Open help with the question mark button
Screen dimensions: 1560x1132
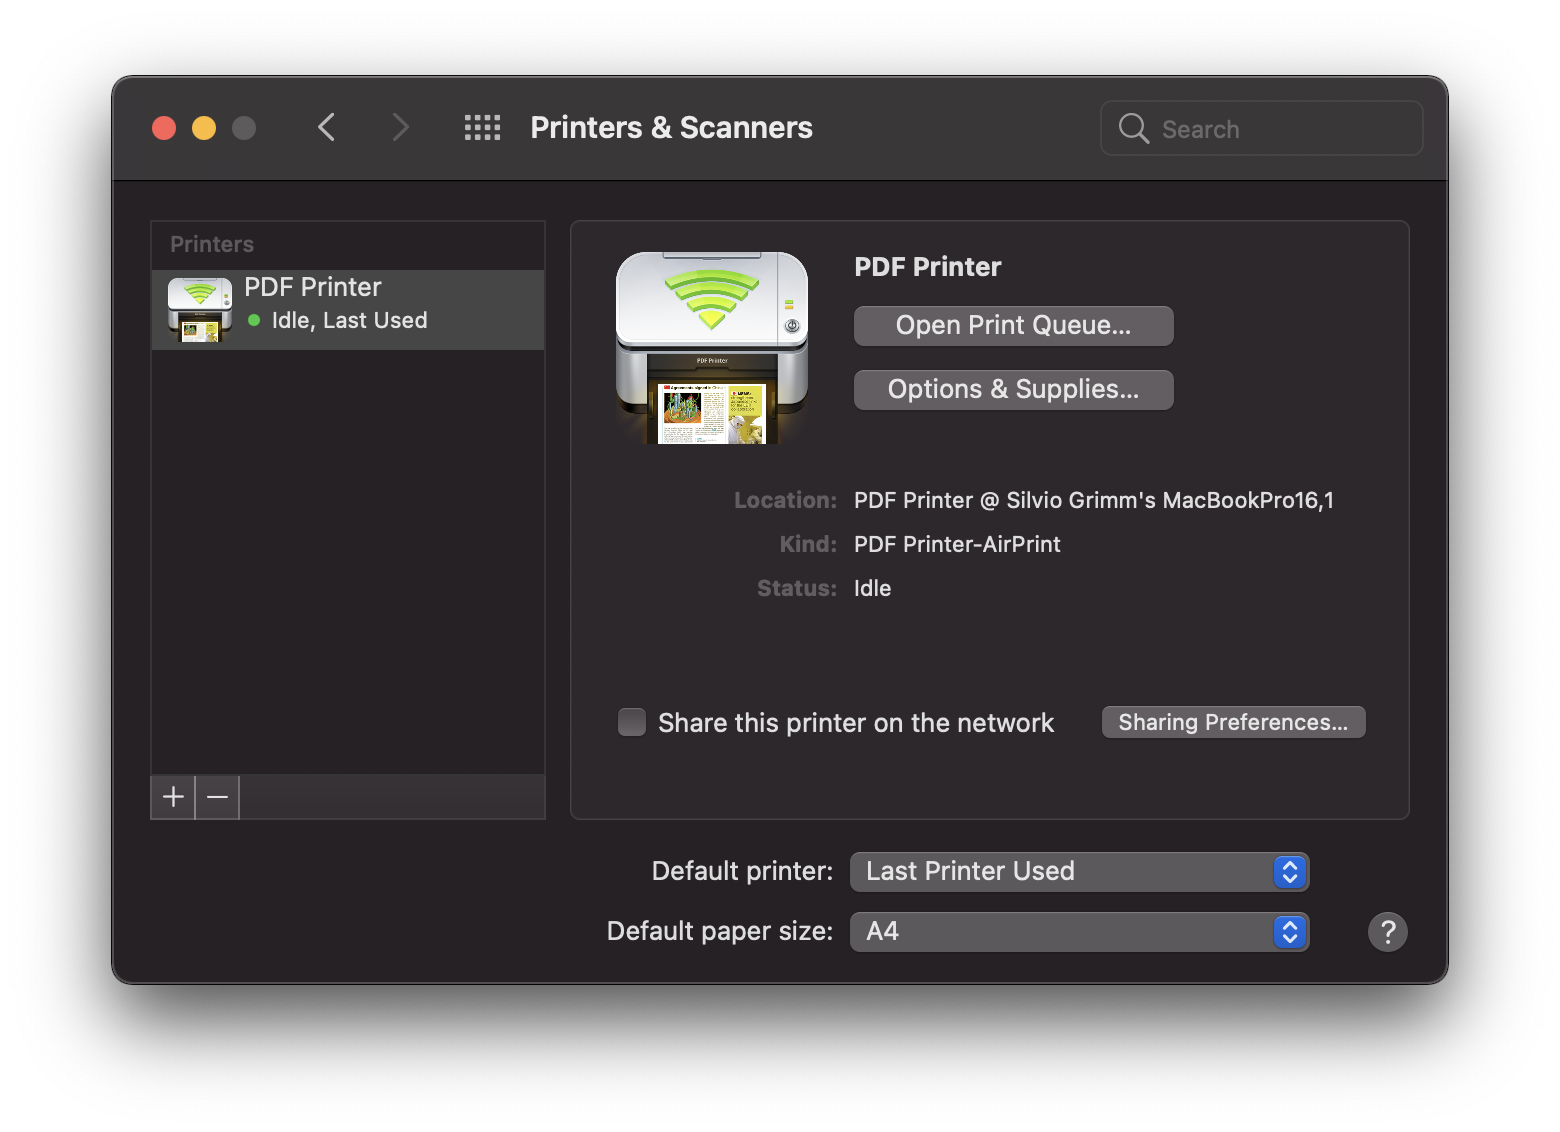point(1387,932)
